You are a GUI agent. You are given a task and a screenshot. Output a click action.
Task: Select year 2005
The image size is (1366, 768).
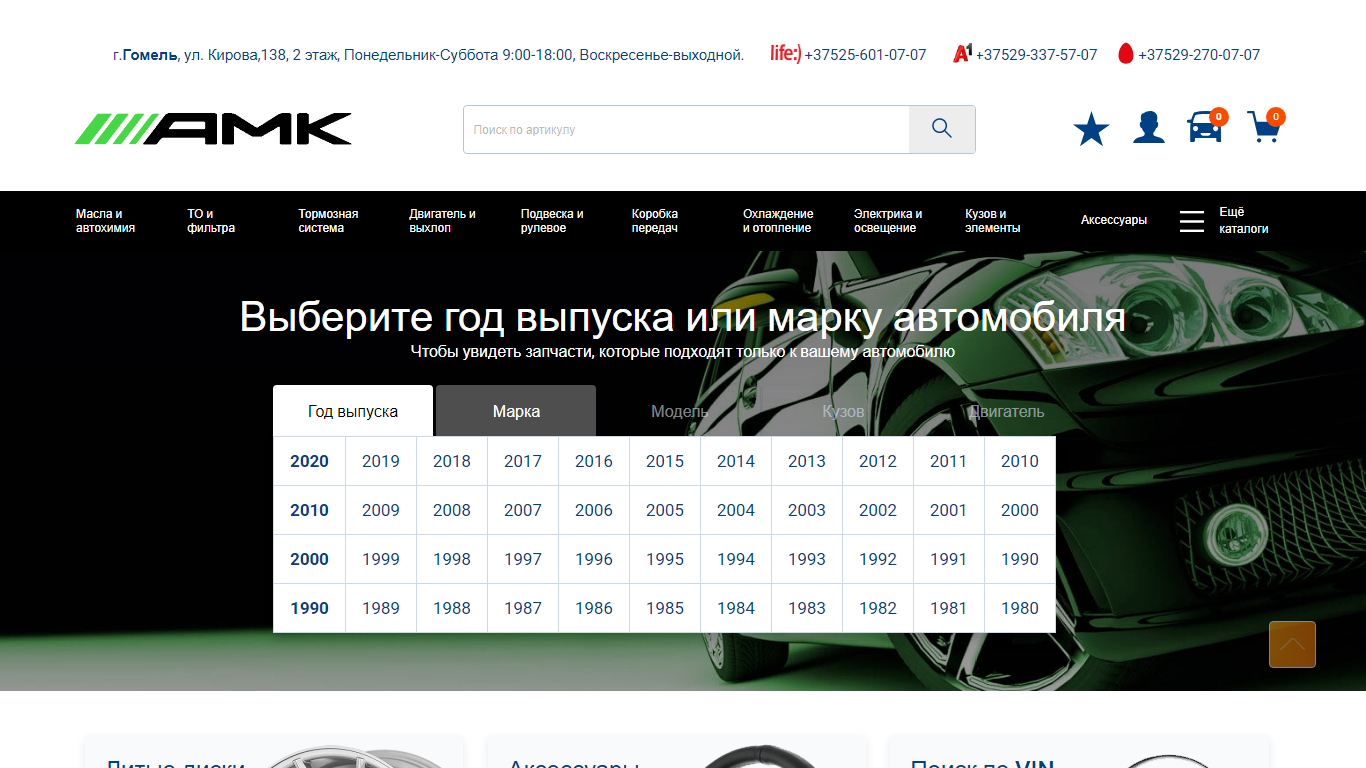pos(664,510)
